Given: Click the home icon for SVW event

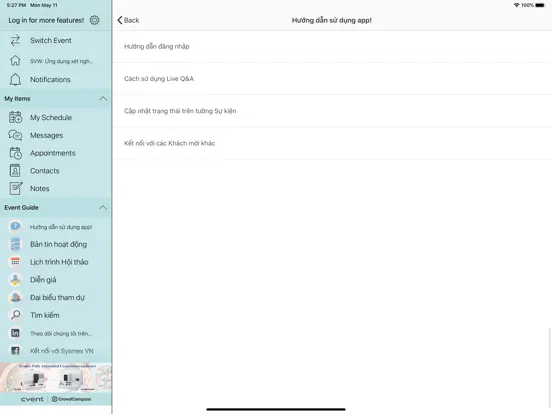Looking at the screenshot, I should 15,61.
